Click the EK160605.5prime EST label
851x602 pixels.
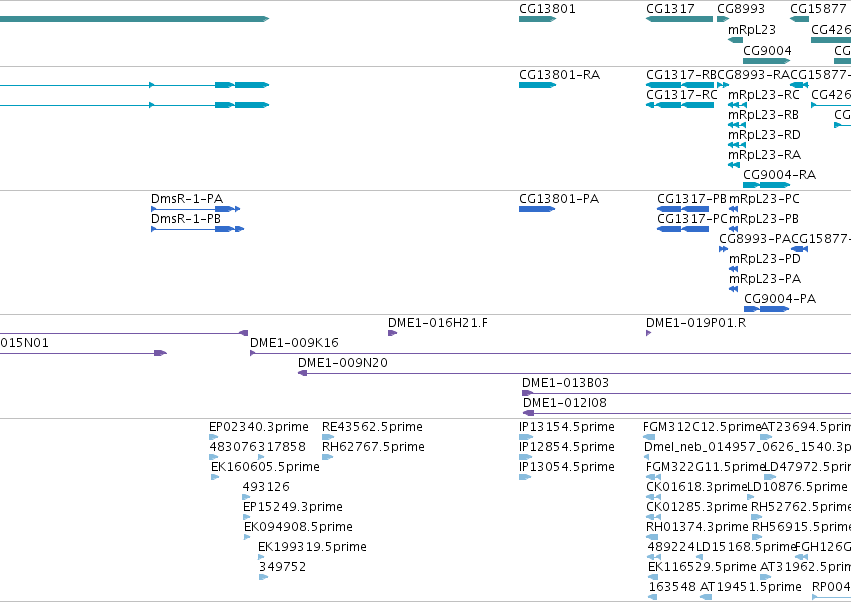[265, 467]
